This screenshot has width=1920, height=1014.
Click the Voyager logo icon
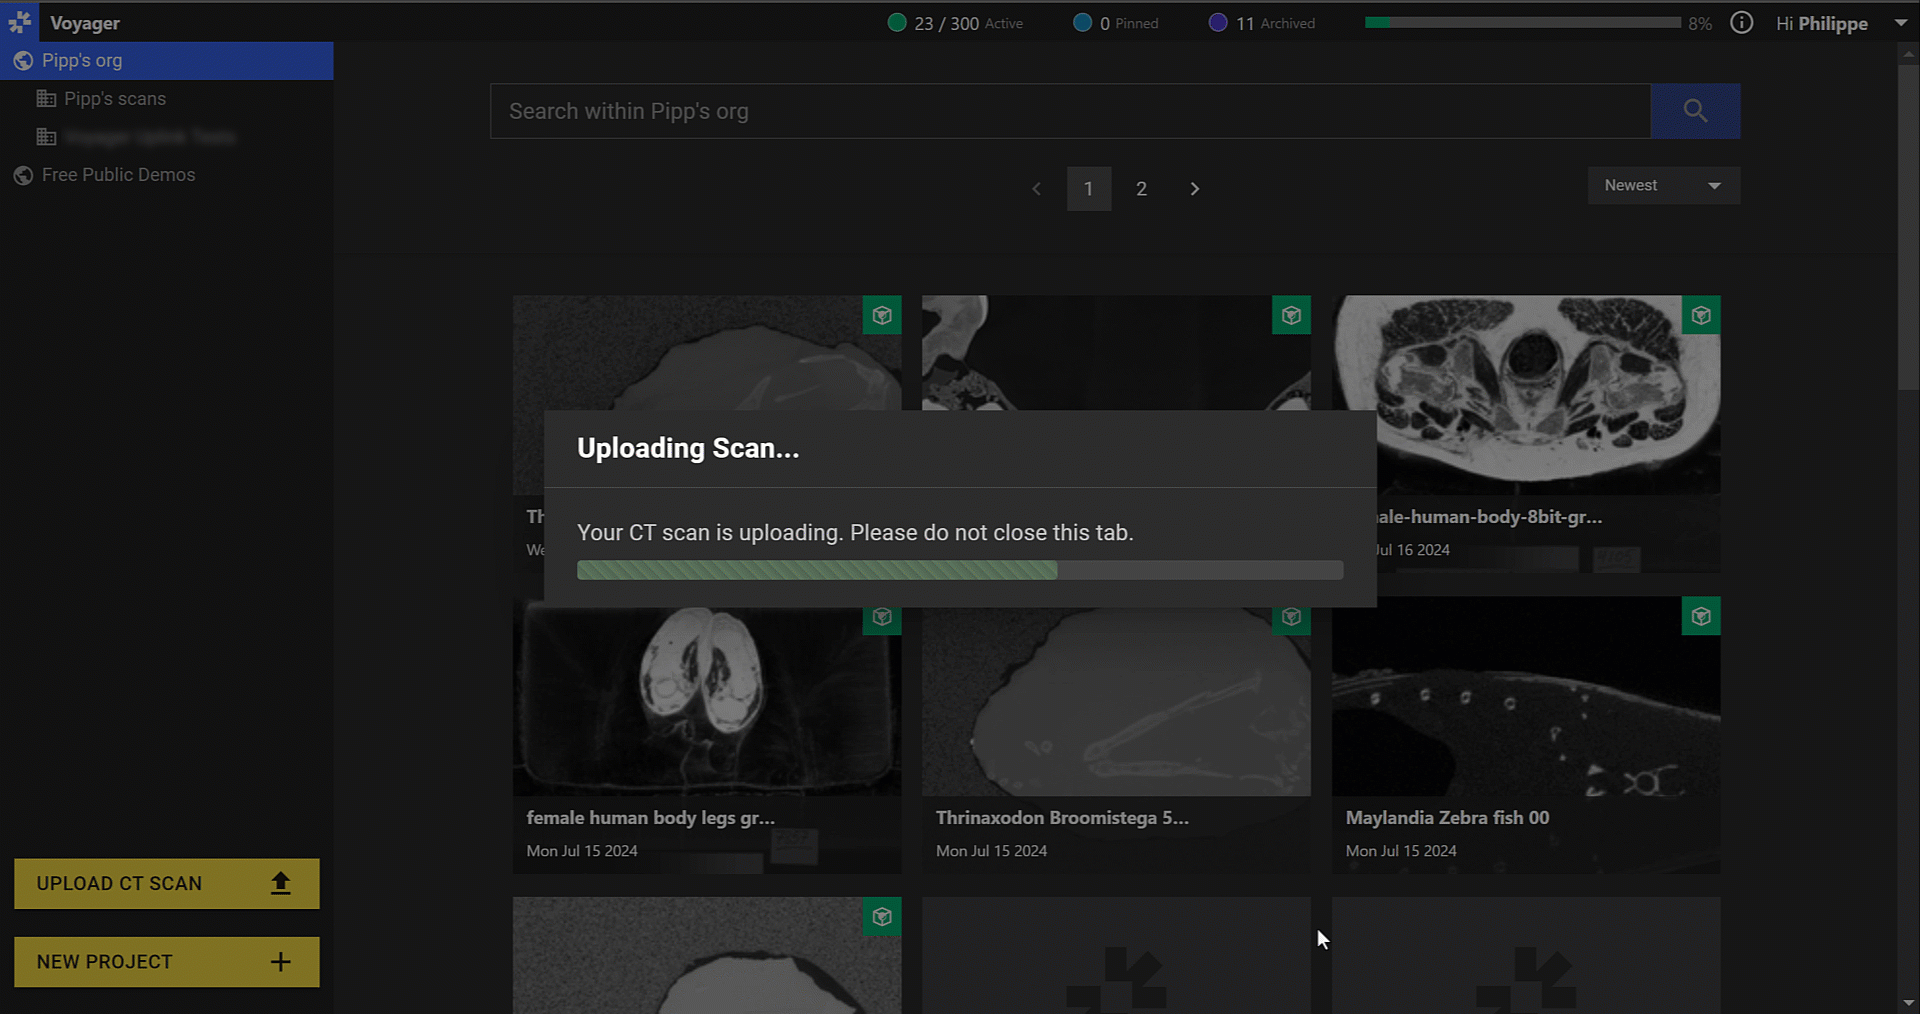(x=20, y=22)
